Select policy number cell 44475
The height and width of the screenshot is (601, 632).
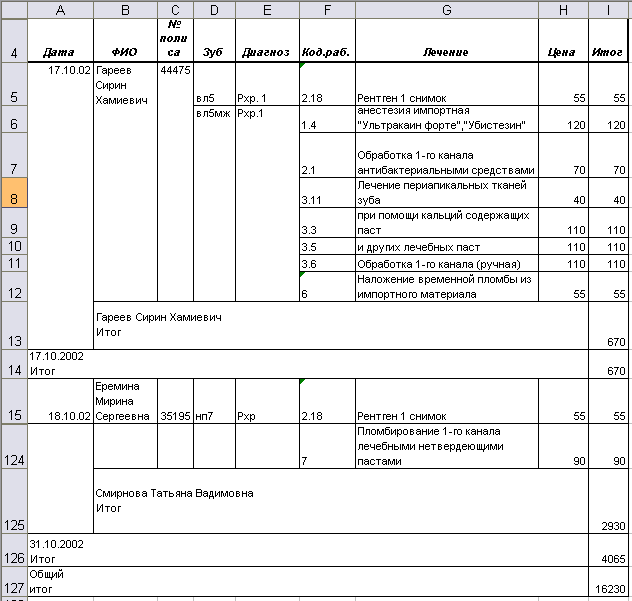pos(175,181)
